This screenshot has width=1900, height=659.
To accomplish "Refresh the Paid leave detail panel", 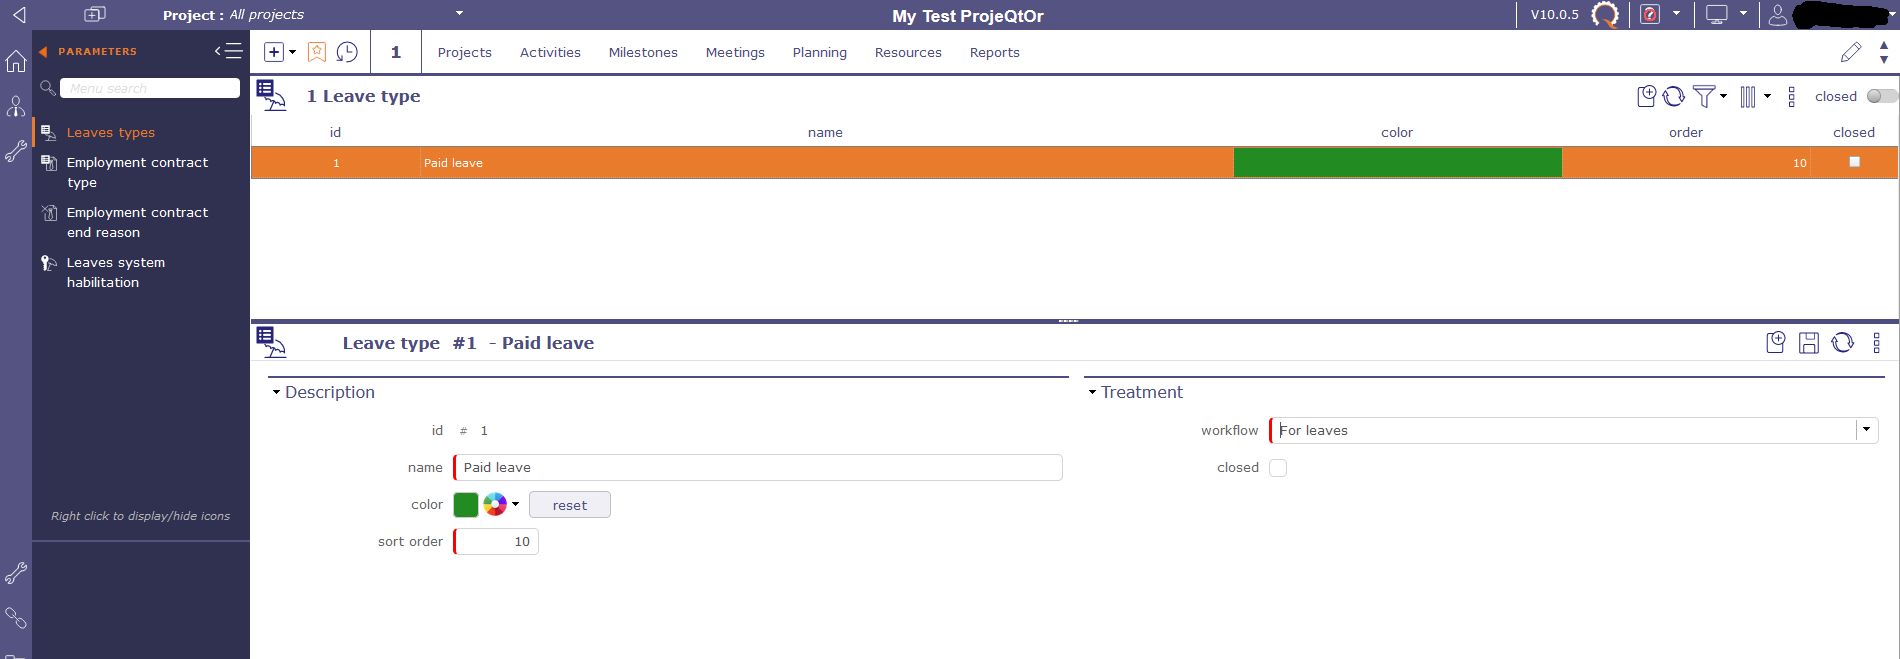I will [x=1843, y=343].
